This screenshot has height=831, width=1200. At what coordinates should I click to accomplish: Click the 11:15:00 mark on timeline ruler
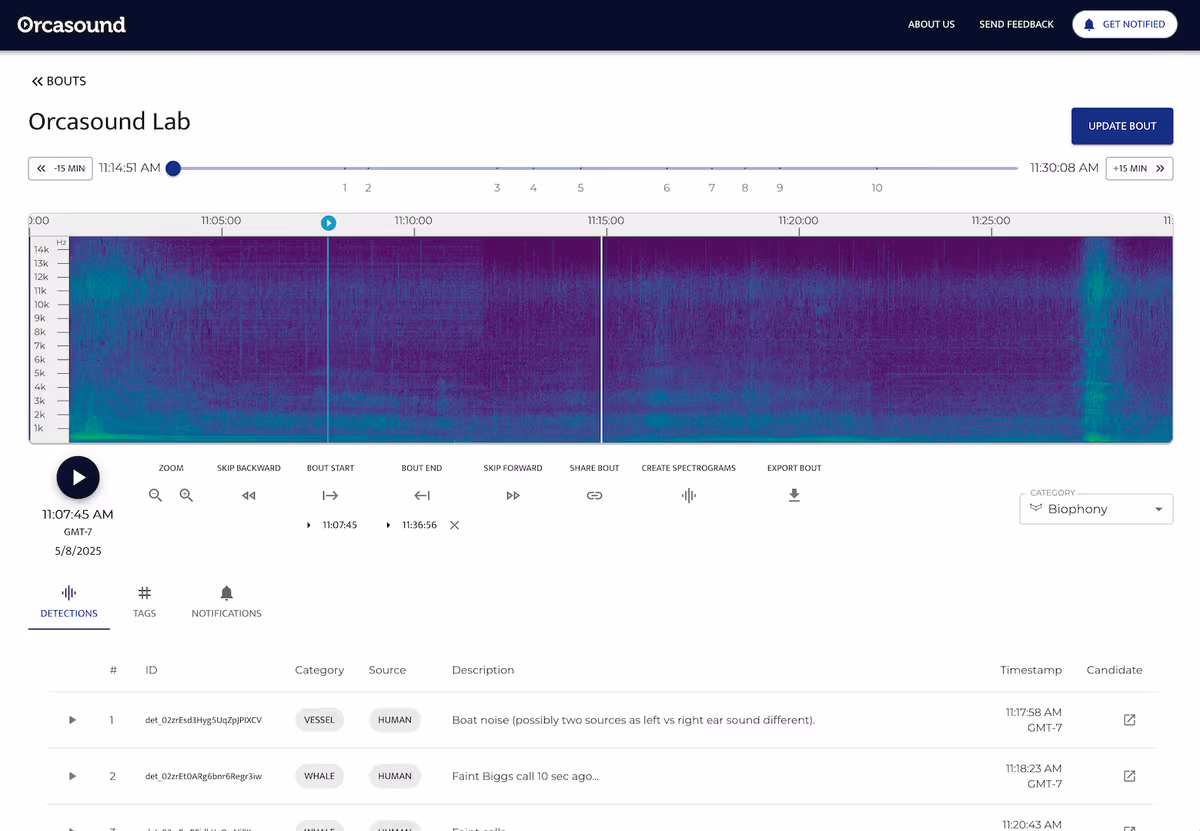(605, 220)
